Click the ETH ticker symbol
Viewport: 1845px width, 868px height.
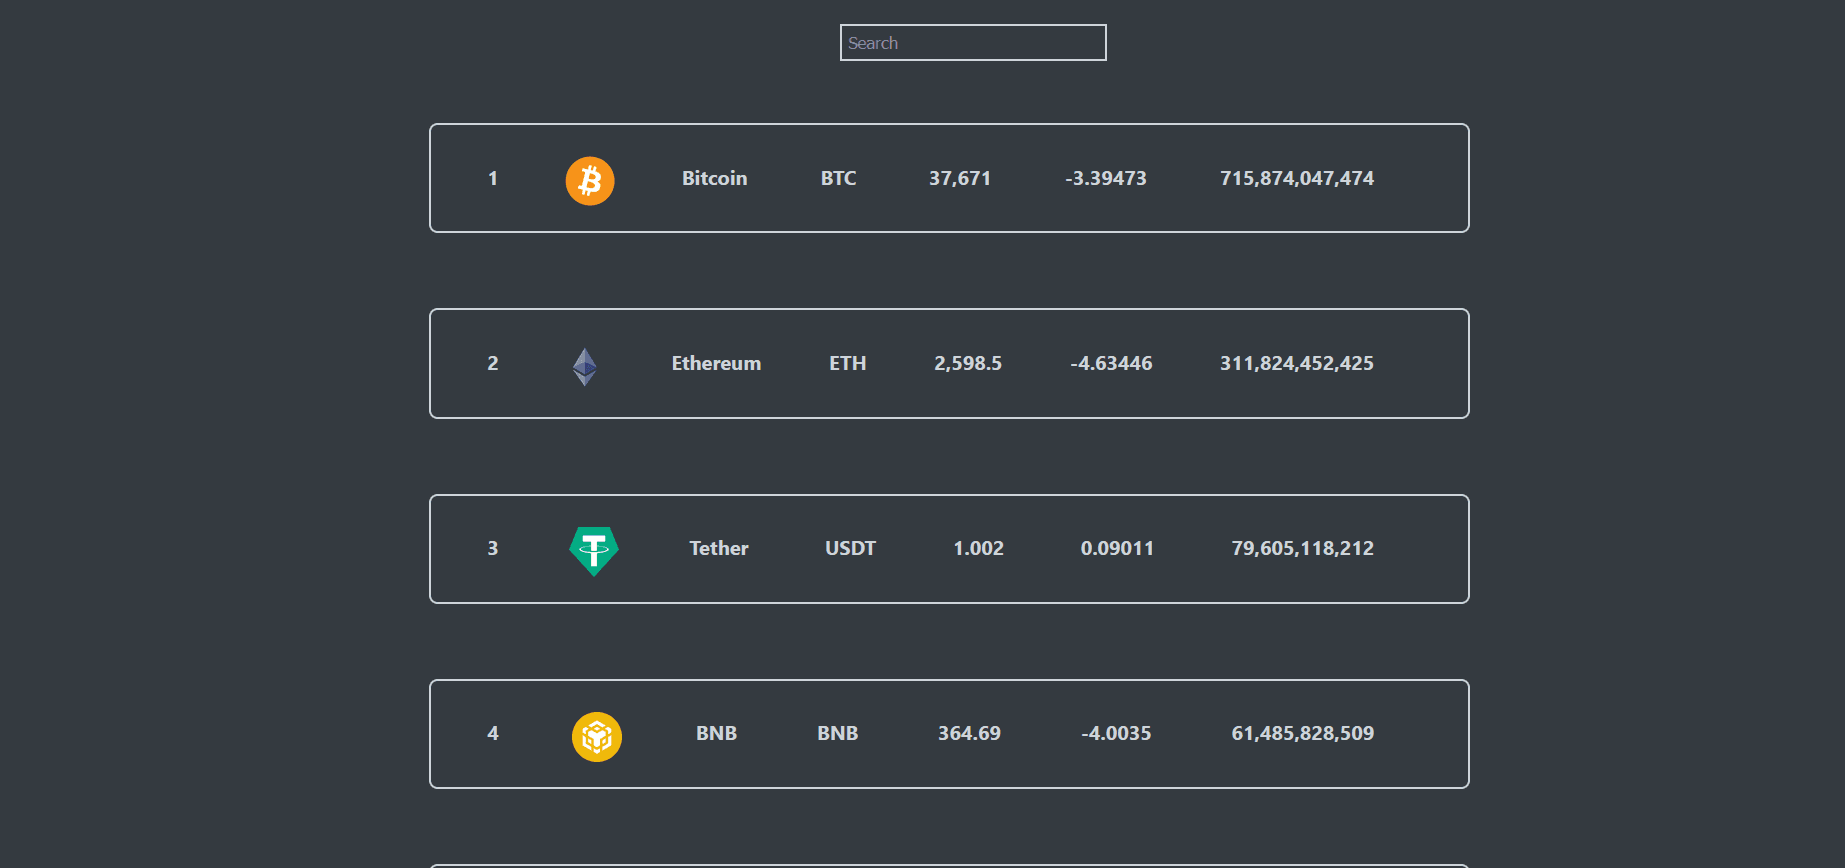[848, 363]
